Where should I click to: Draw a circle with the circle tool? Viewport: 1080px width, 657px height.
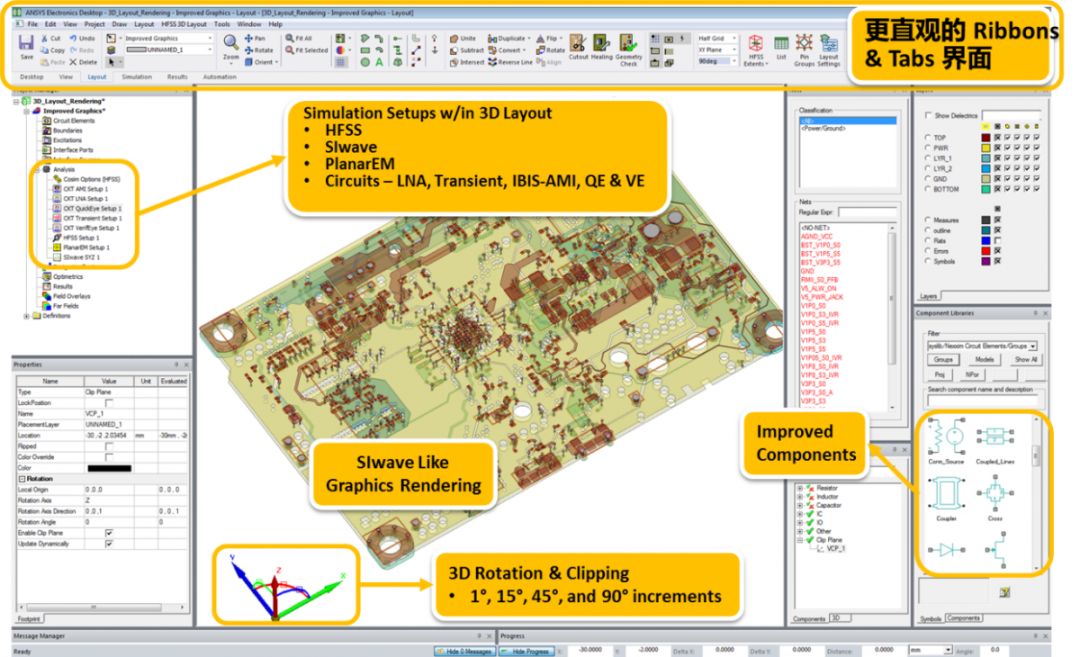pos(365,62)
